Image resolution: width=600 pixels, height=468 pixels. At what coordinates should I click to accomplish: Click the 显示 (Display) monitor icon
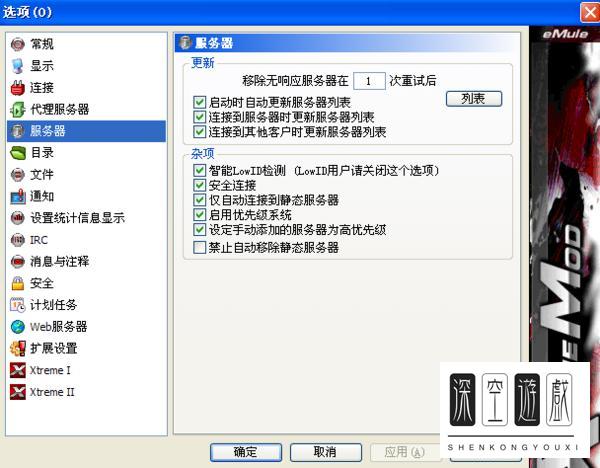click(18, 66)
